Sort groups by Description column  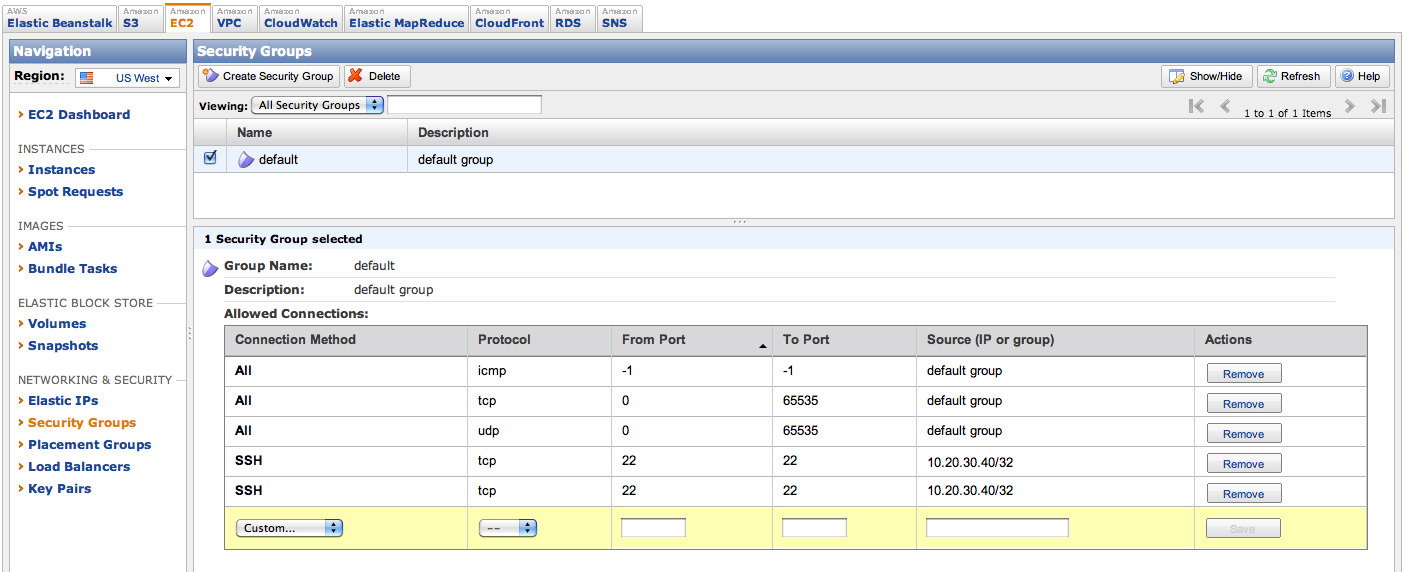pyautogui.click(x=900, y=132)
